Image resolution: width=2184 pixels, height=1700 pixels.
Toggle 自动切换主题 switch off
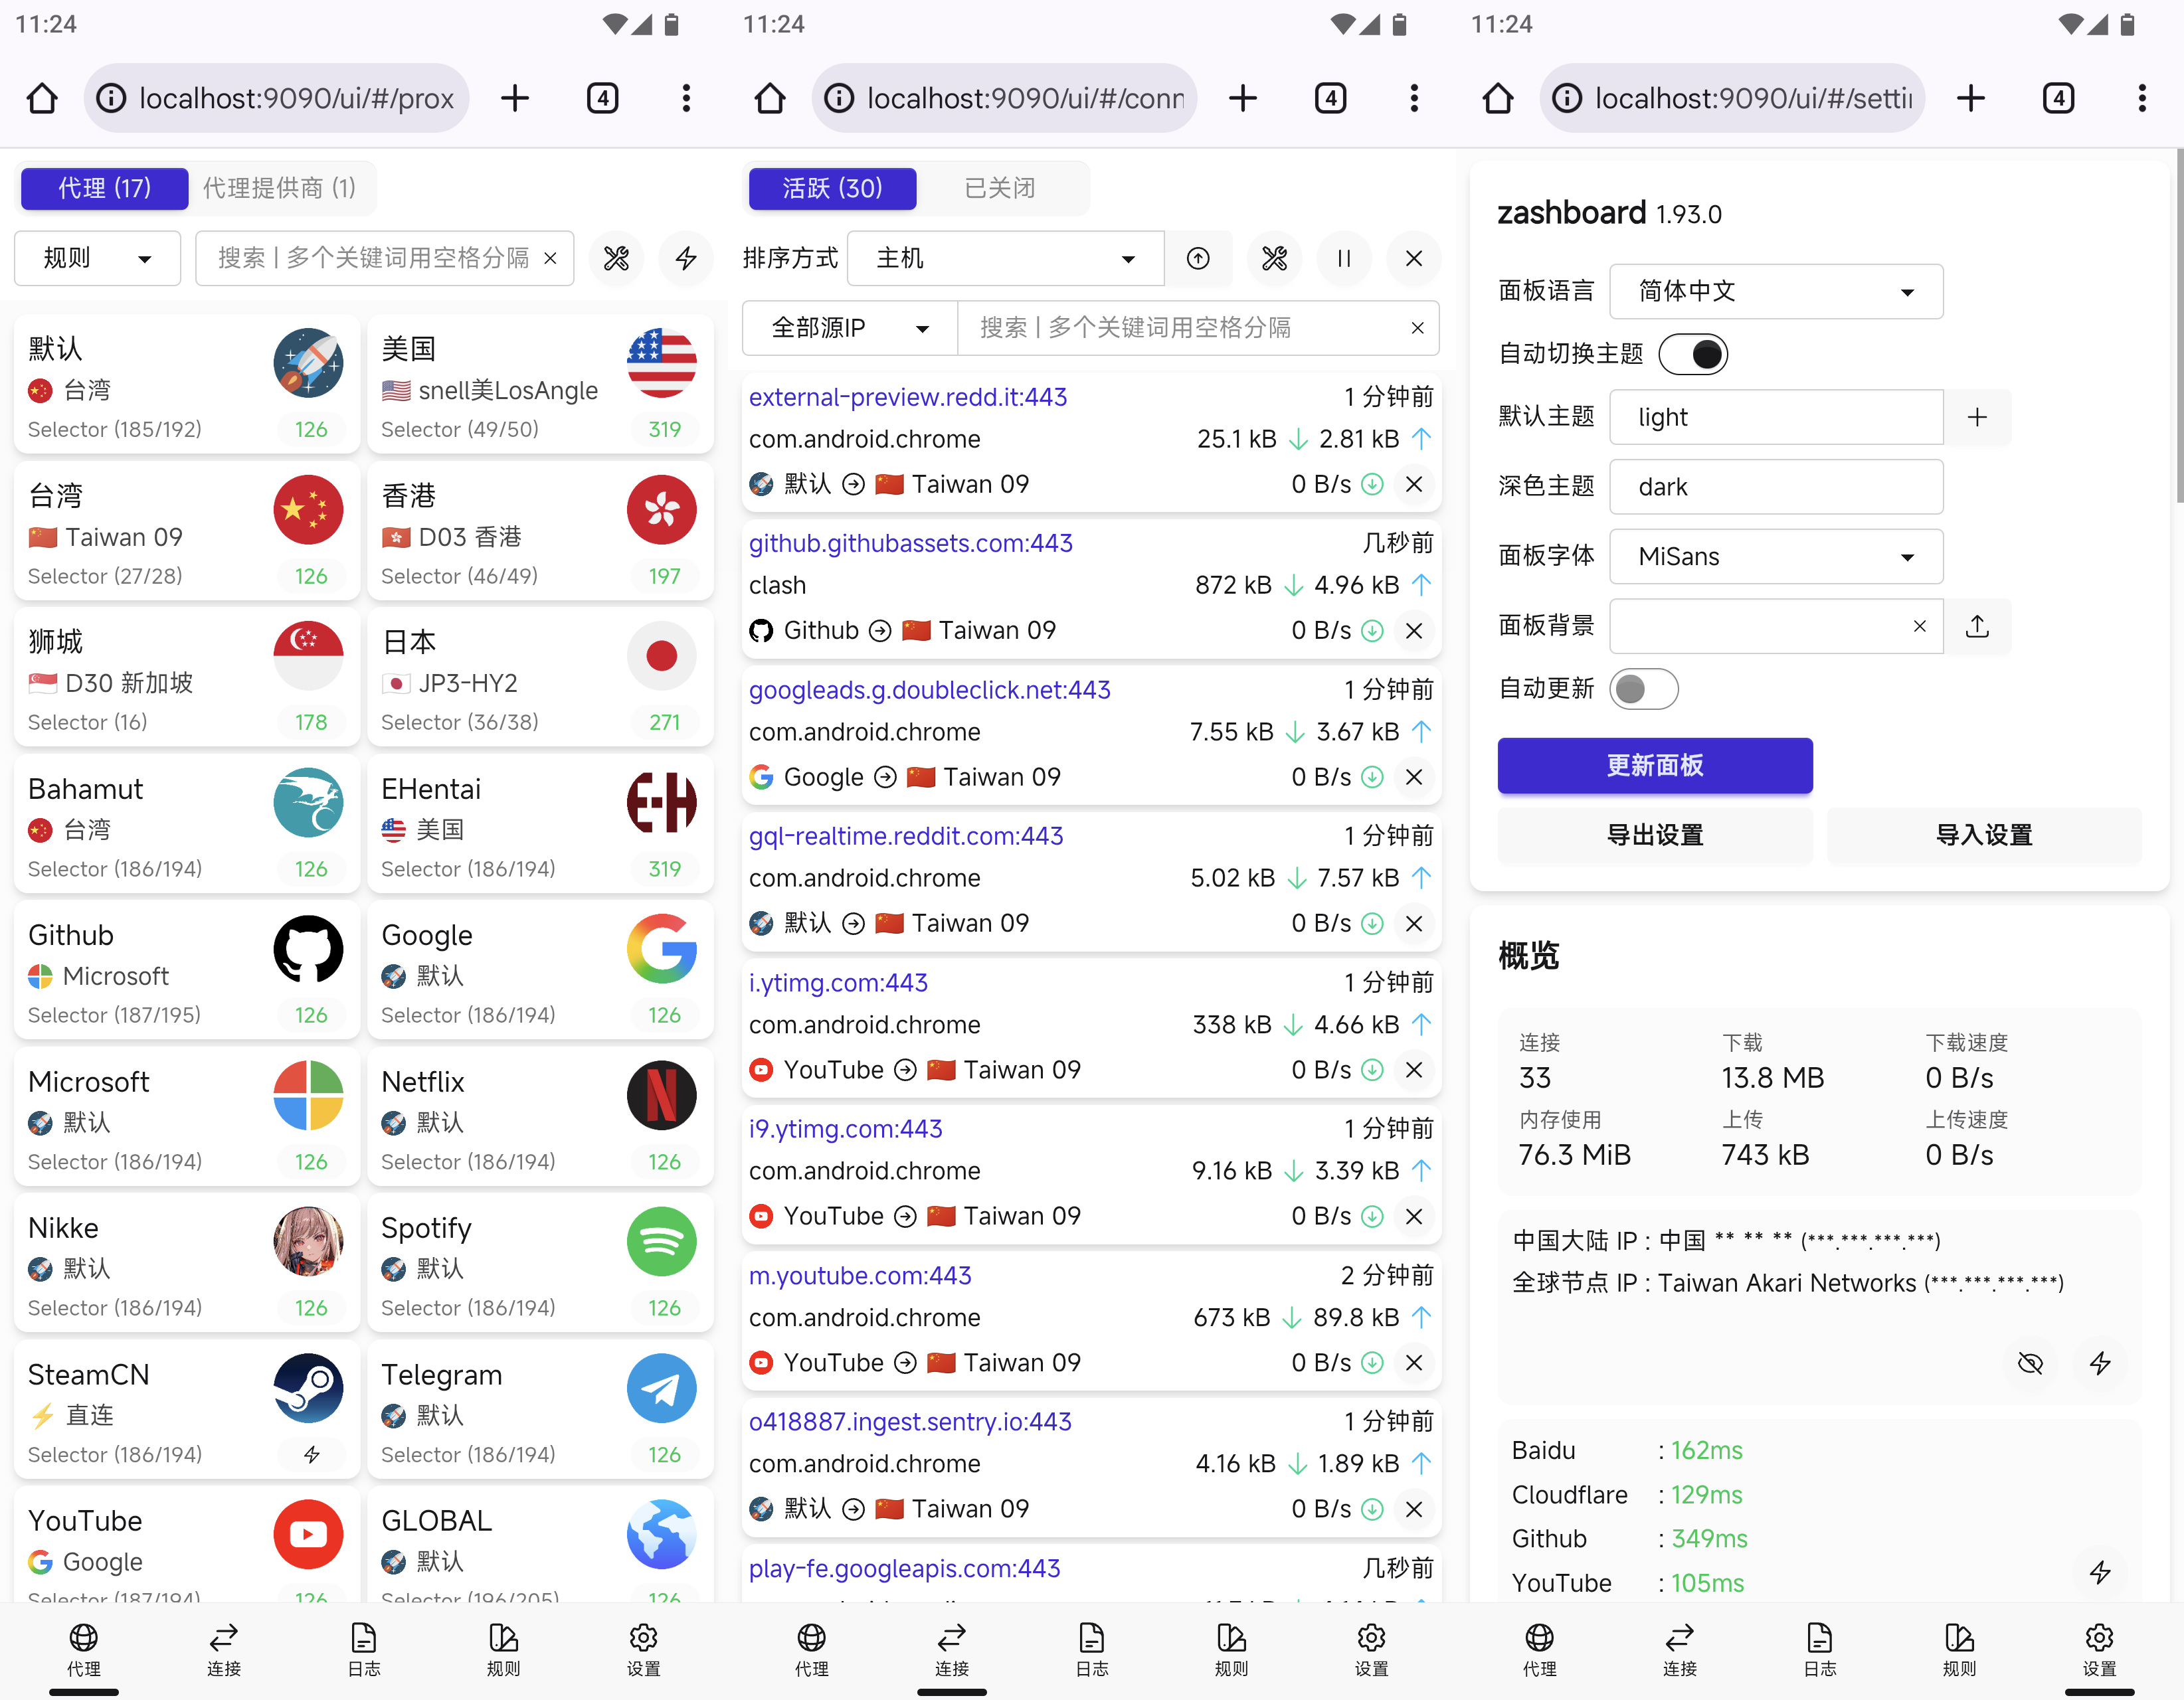click(x=1693, y=354)
